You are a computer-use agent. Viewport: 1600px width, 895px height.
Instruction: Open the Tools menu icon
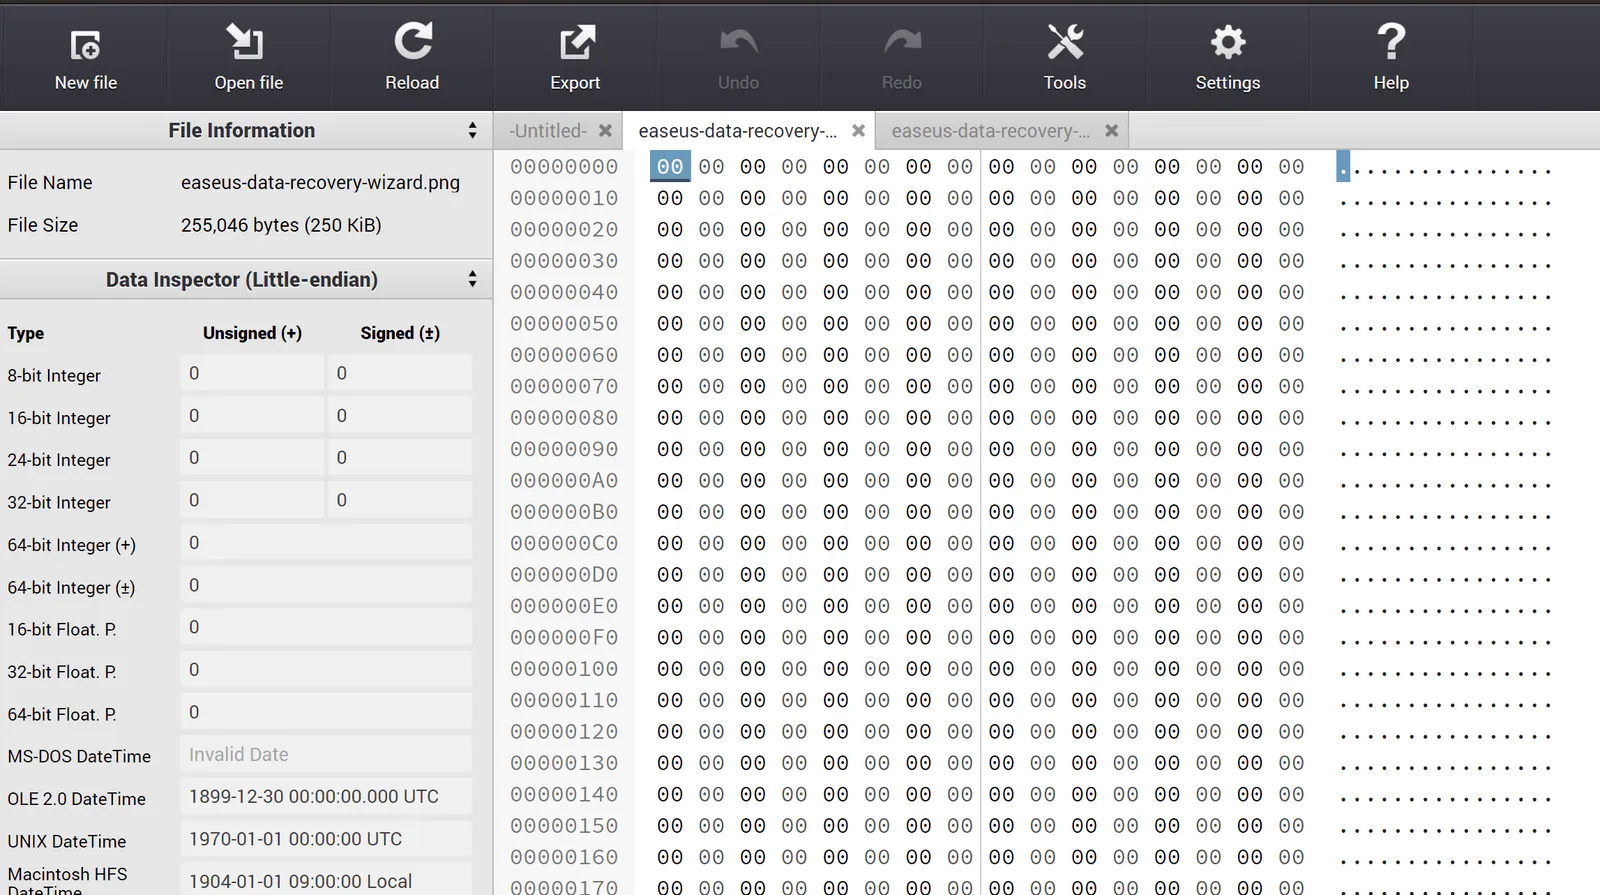coord(1064,42)
